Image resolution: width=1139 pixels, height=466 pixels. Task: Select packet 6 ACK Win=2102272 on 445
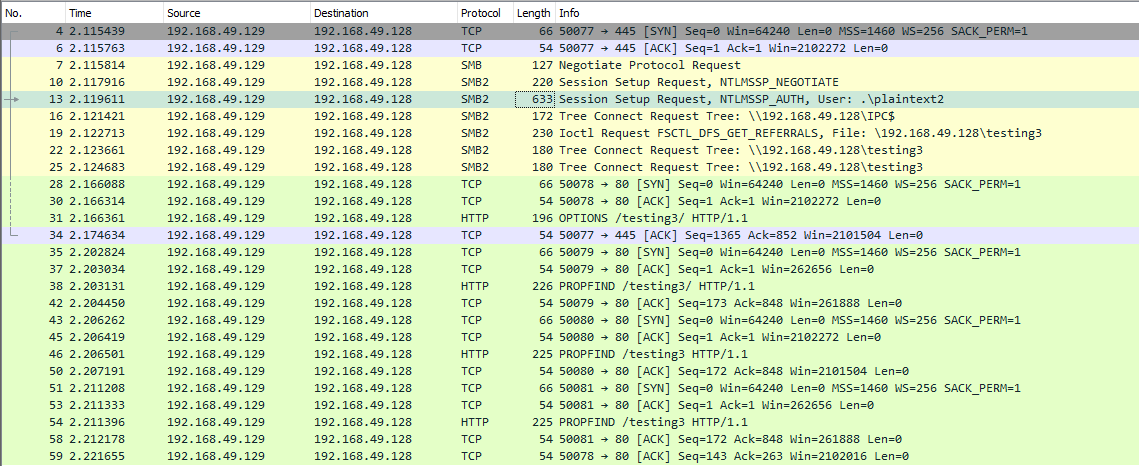(x=570, y=48)
